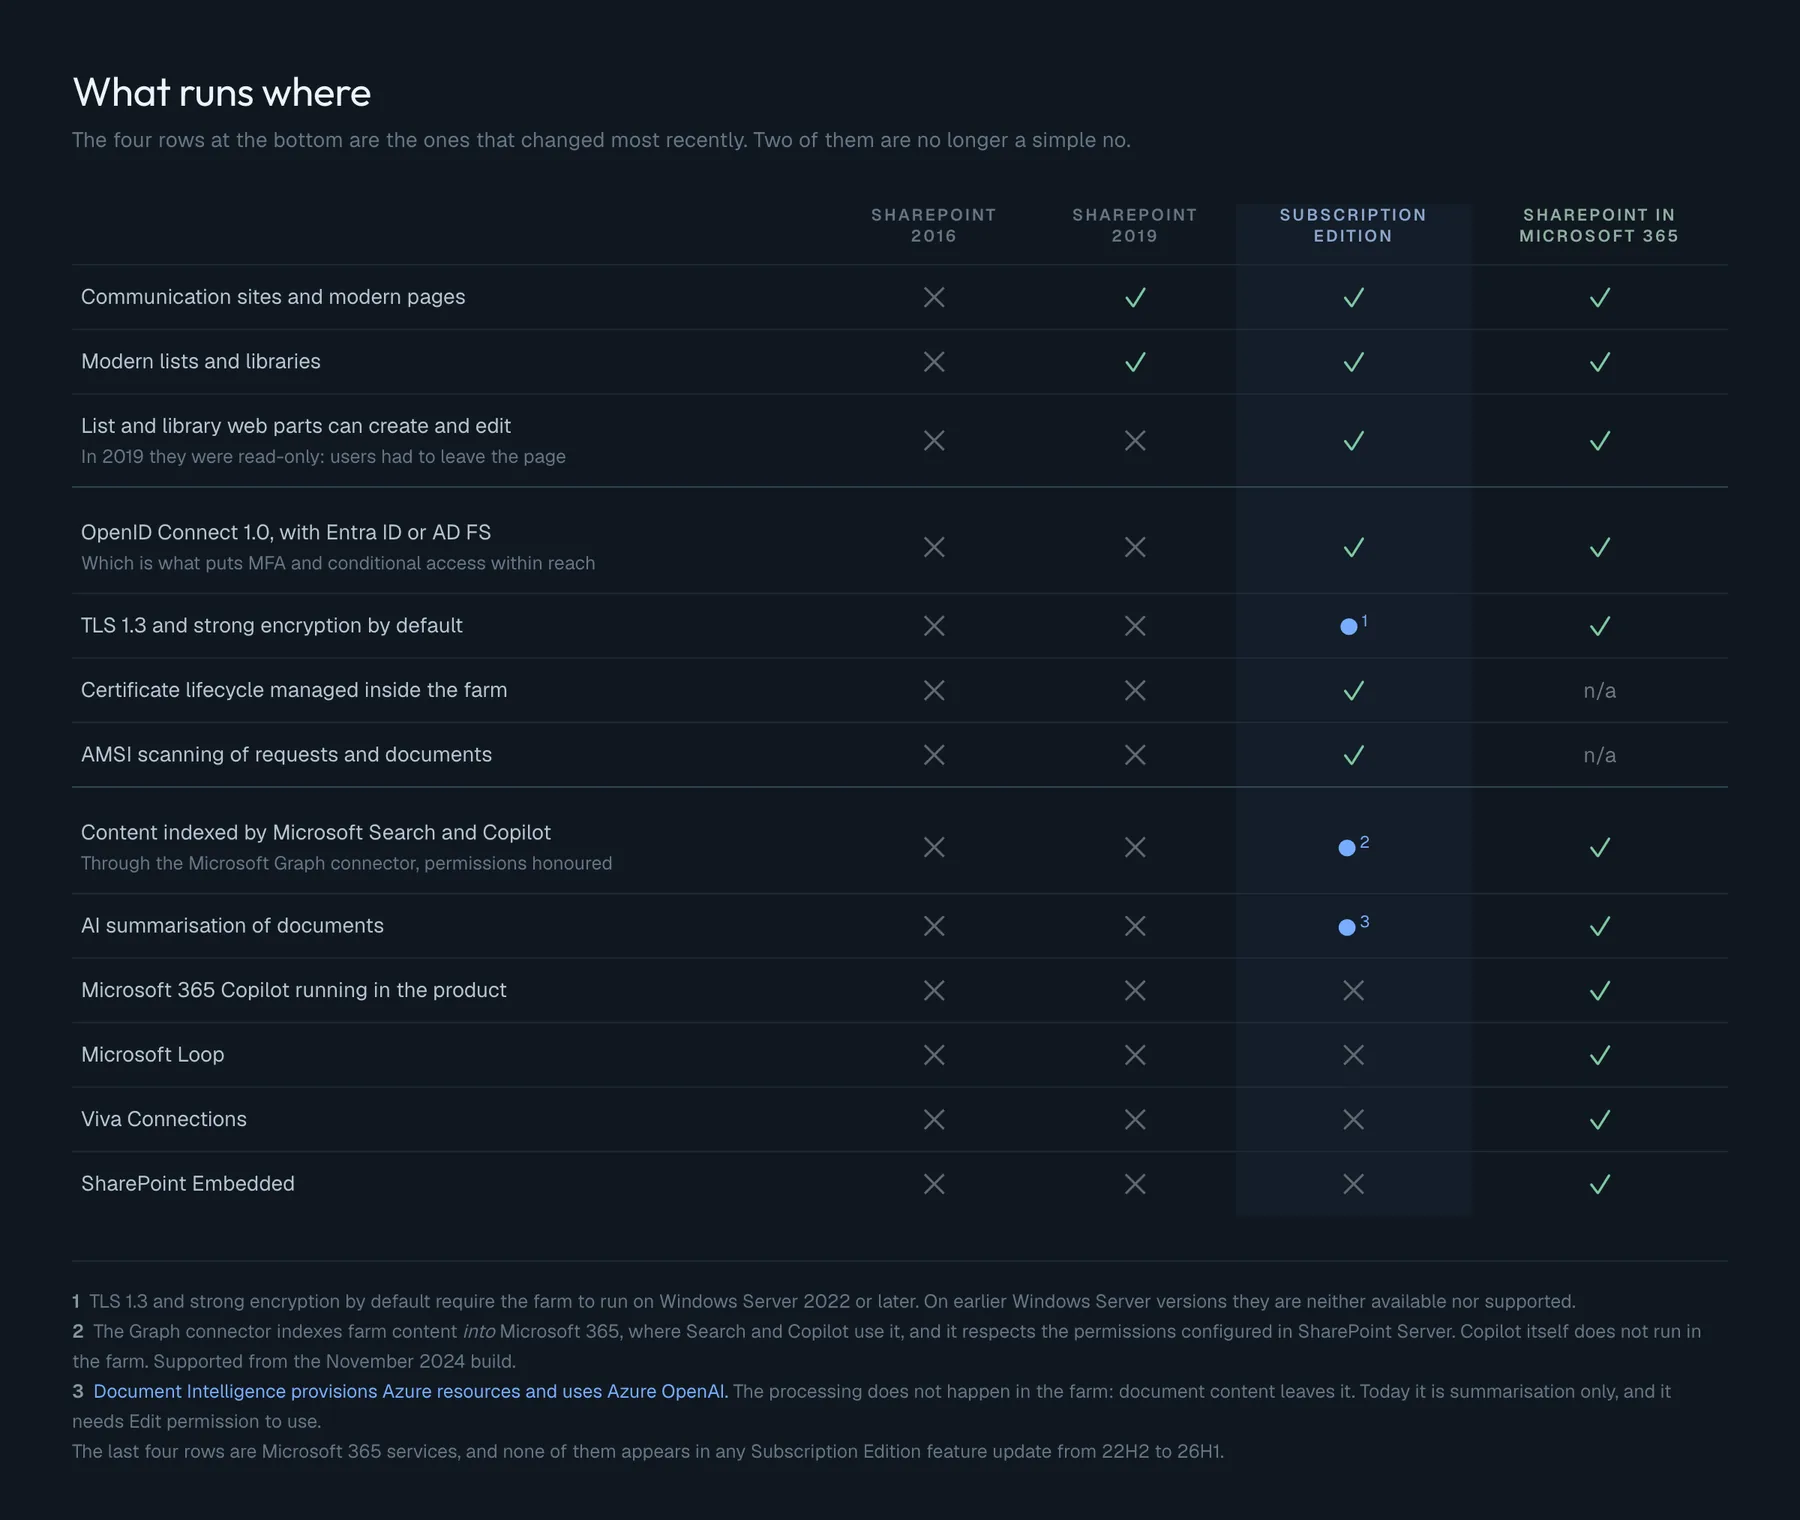This screenshot has height=1520, width=1800.
Task: Click the SharePoint 2016 cross for OpenID Connect 1.0
Action: [x=934, y=547]
